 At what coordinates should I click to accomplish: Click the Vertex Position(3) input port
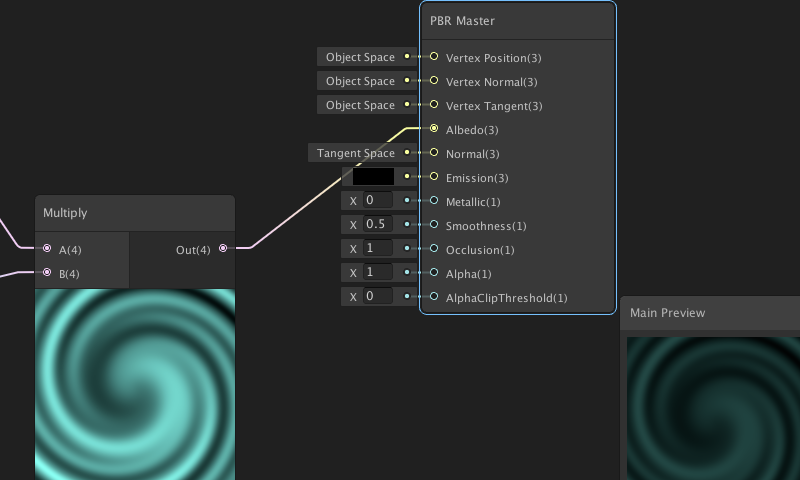434,56
